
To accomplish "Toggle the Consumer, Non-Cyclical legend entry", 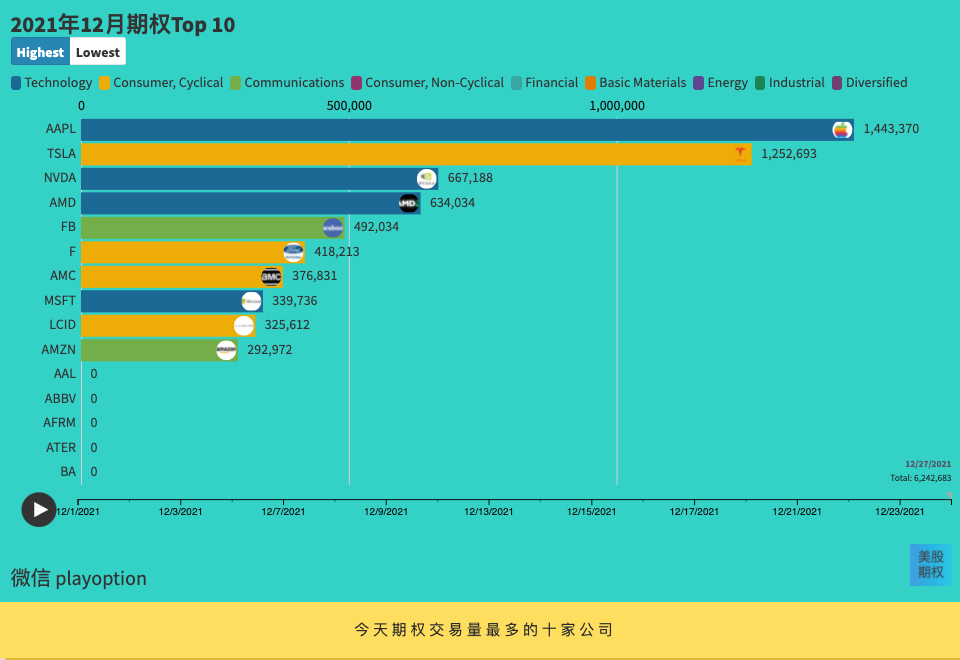I will [x=427, y=83].
